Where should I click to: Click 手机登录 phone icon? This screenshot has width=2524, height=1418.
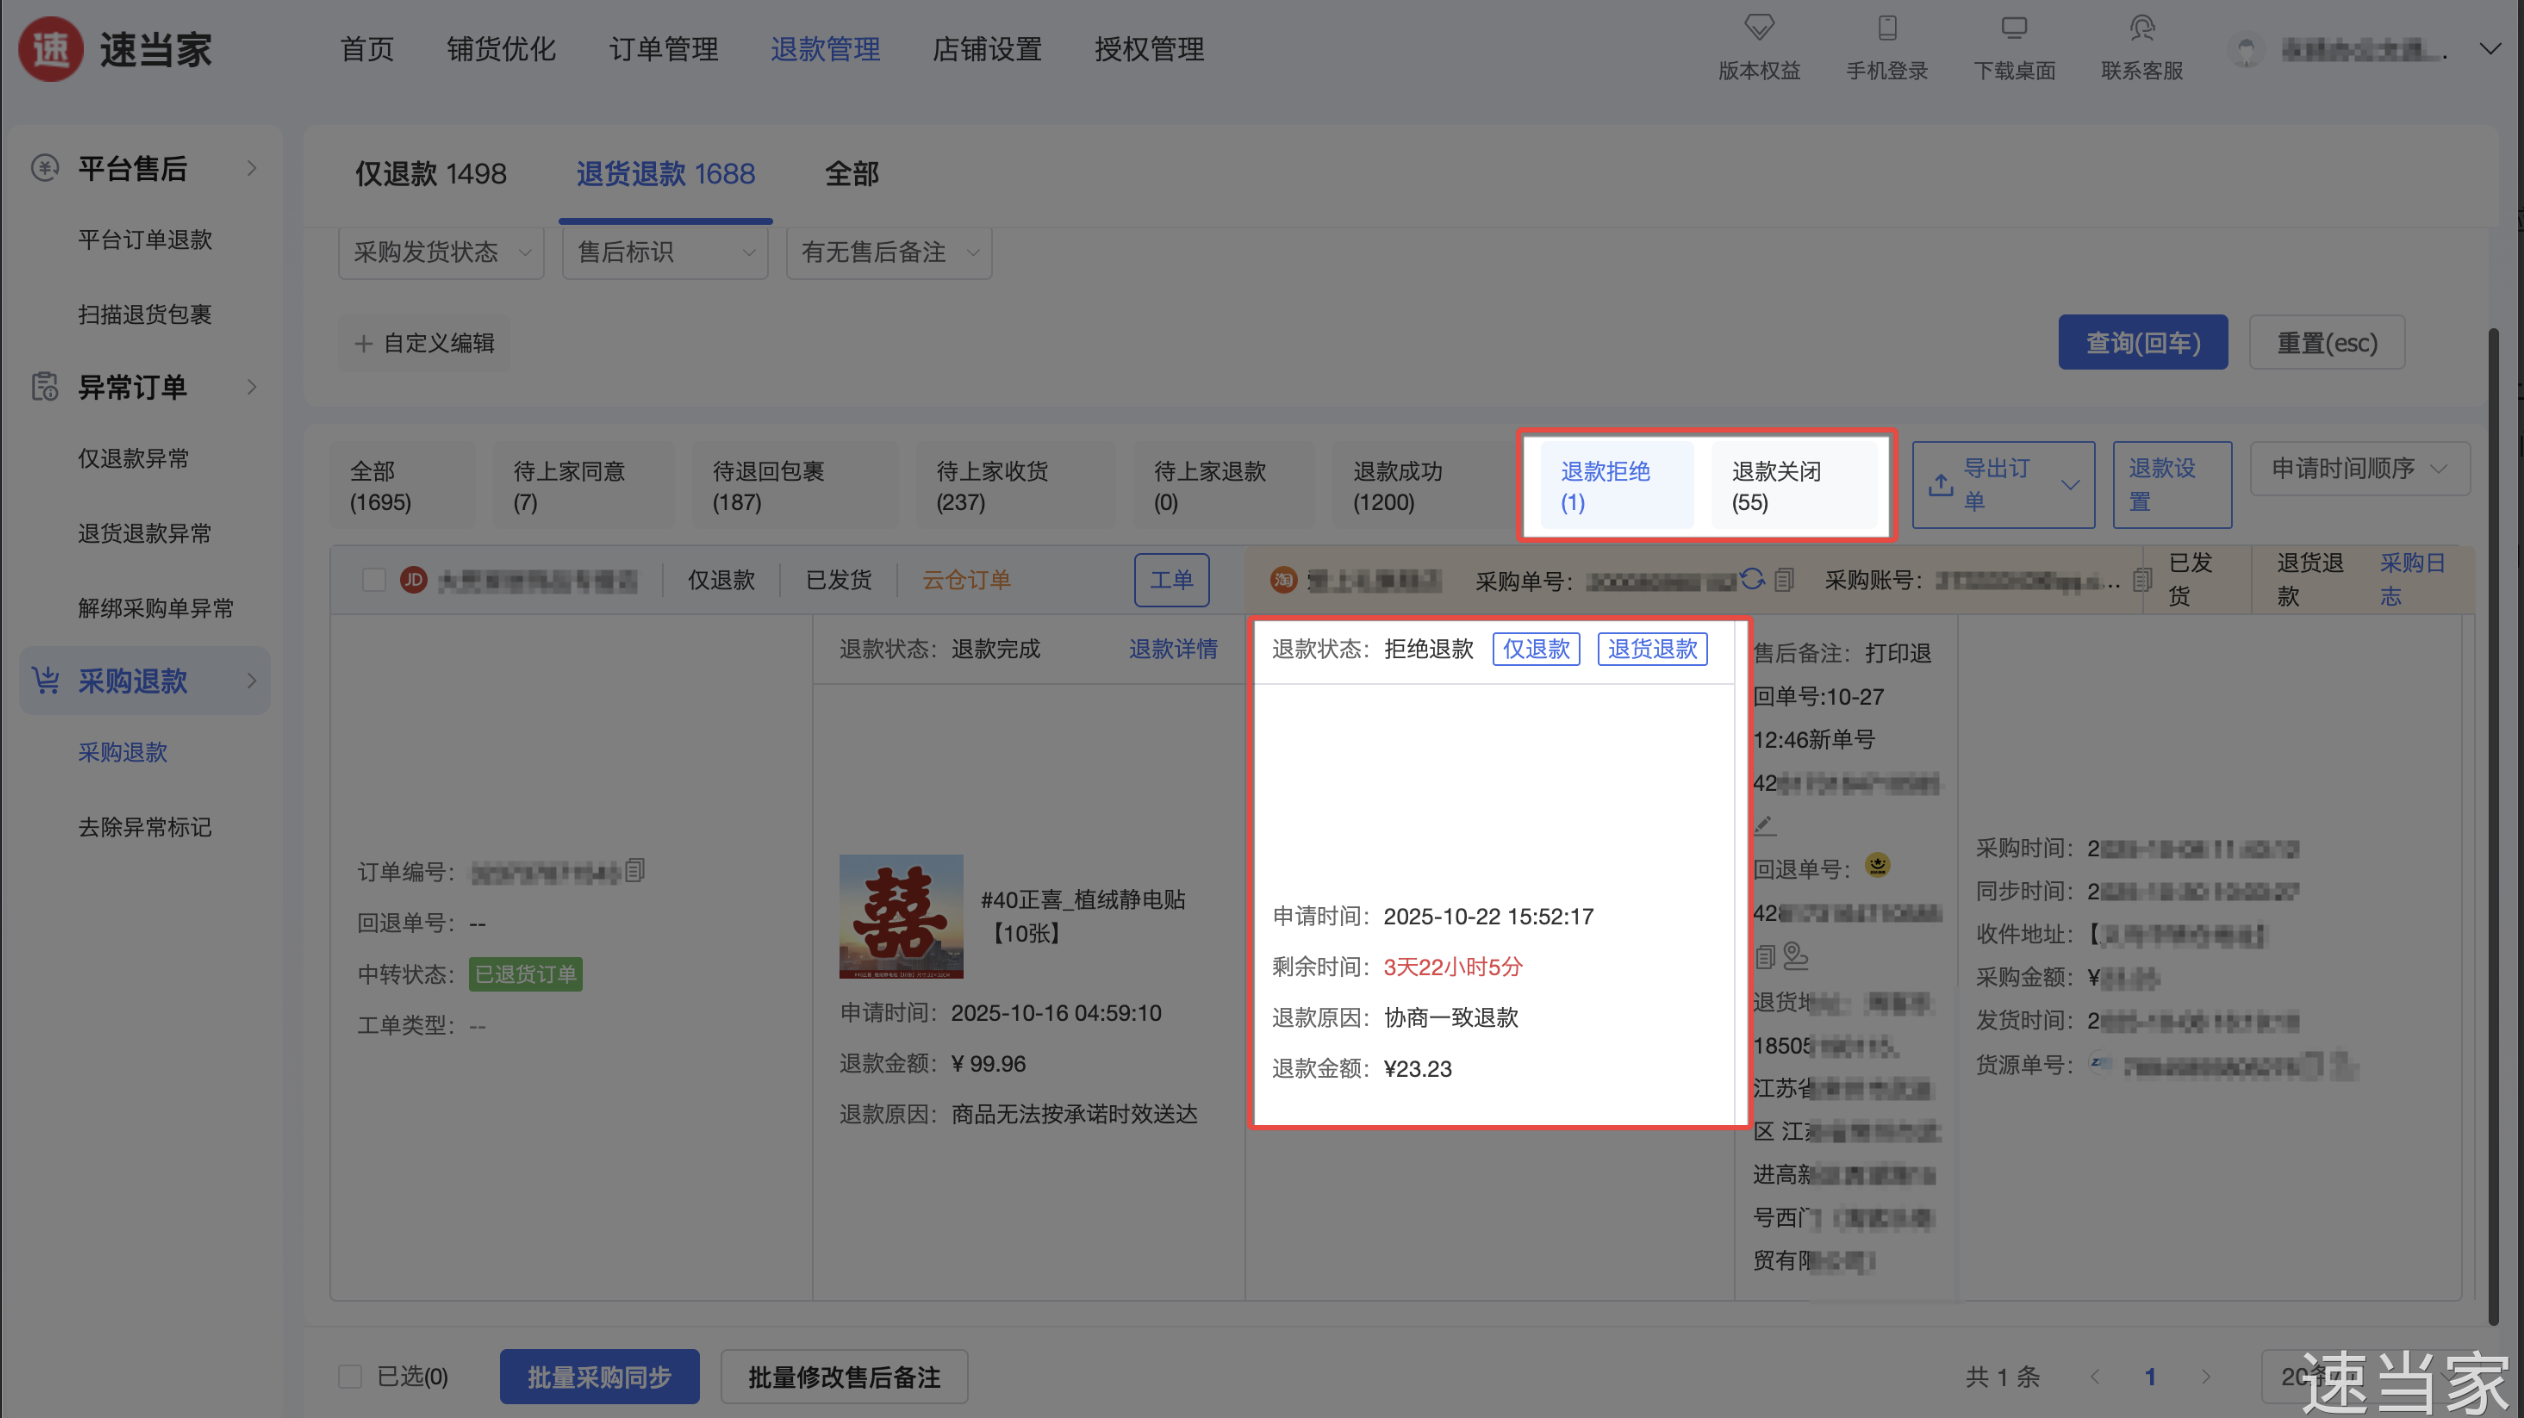[x=1887, y=27]
